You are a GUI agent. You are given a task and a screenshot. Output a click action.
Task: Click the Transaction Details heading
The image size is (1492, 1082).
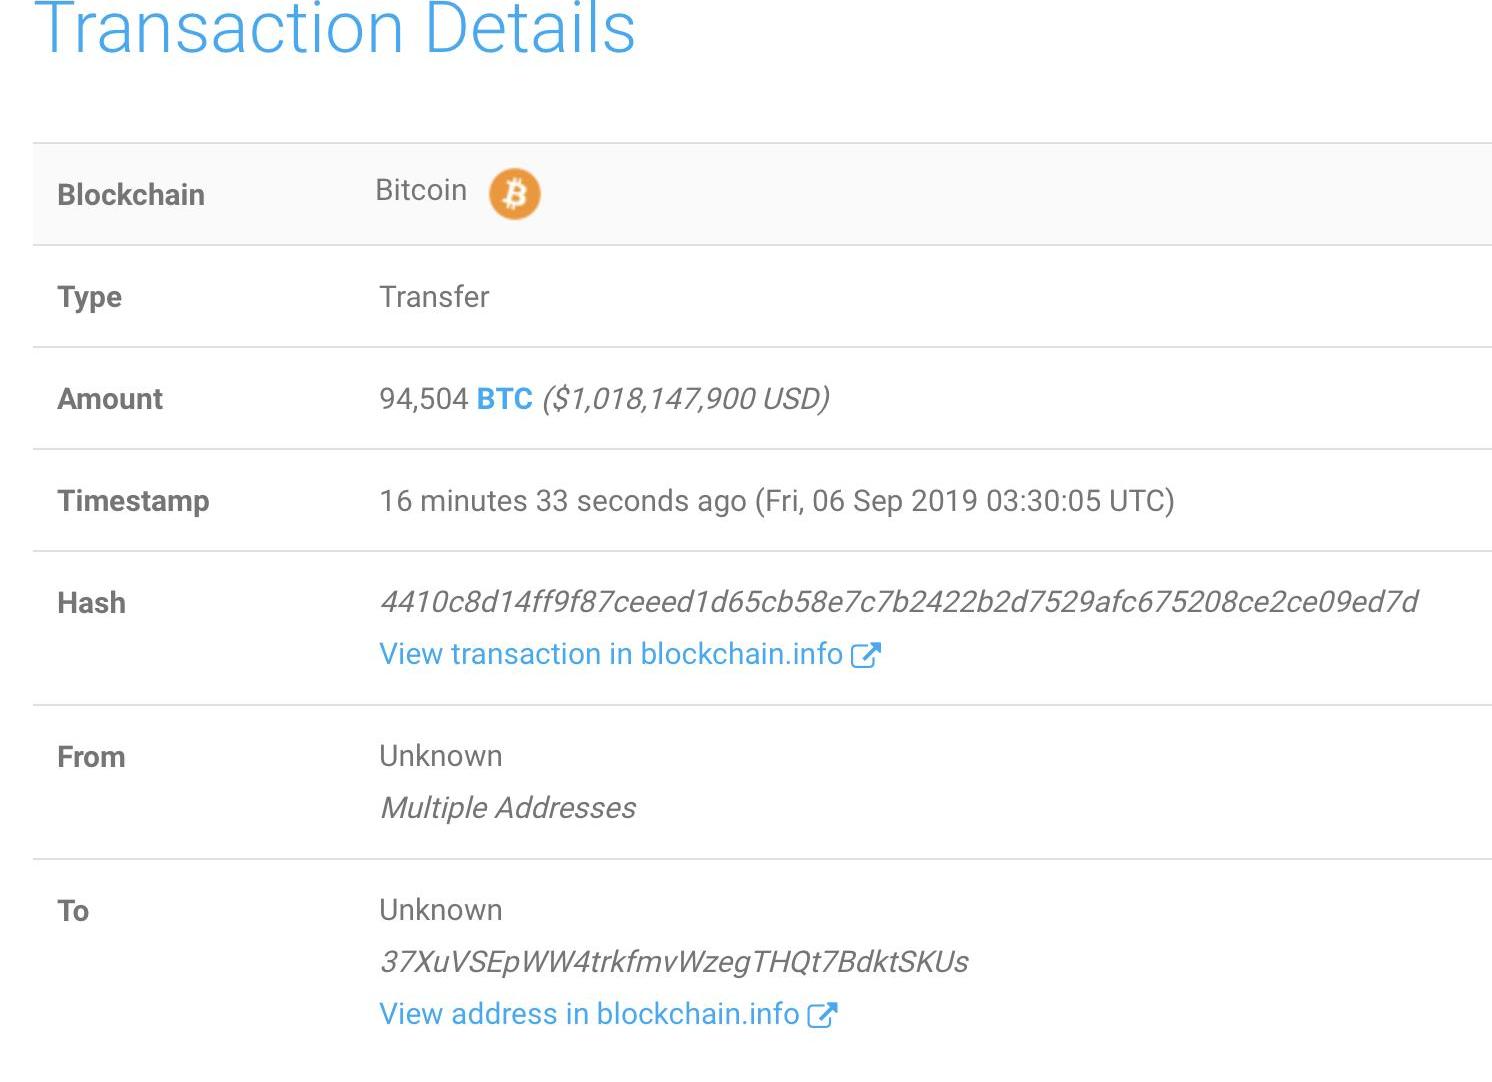click(335, 28)
